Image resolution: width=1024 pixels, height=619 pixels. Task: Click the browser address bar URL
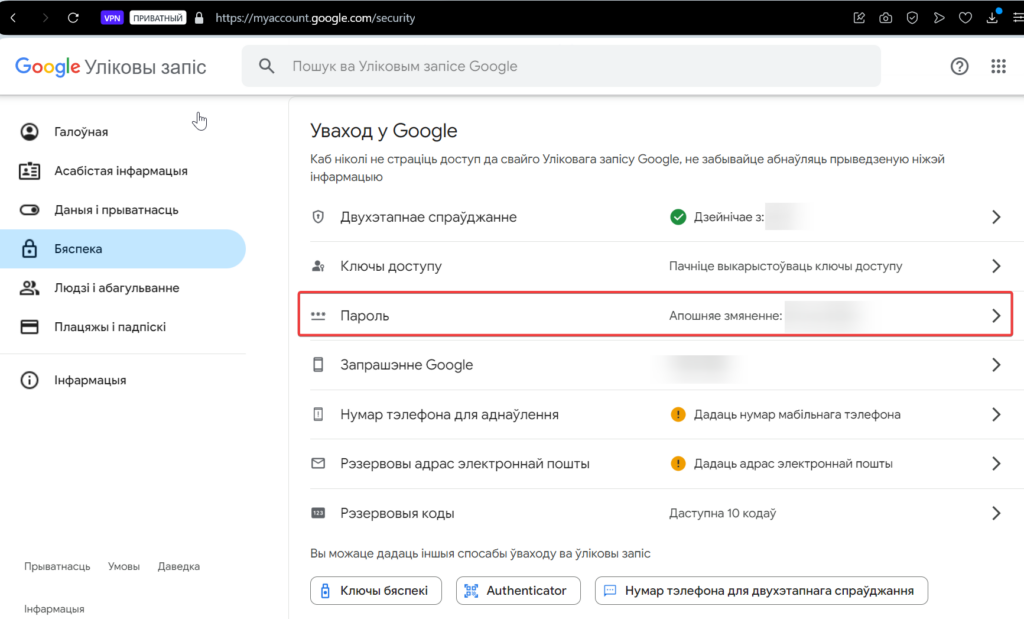[315, 18]
